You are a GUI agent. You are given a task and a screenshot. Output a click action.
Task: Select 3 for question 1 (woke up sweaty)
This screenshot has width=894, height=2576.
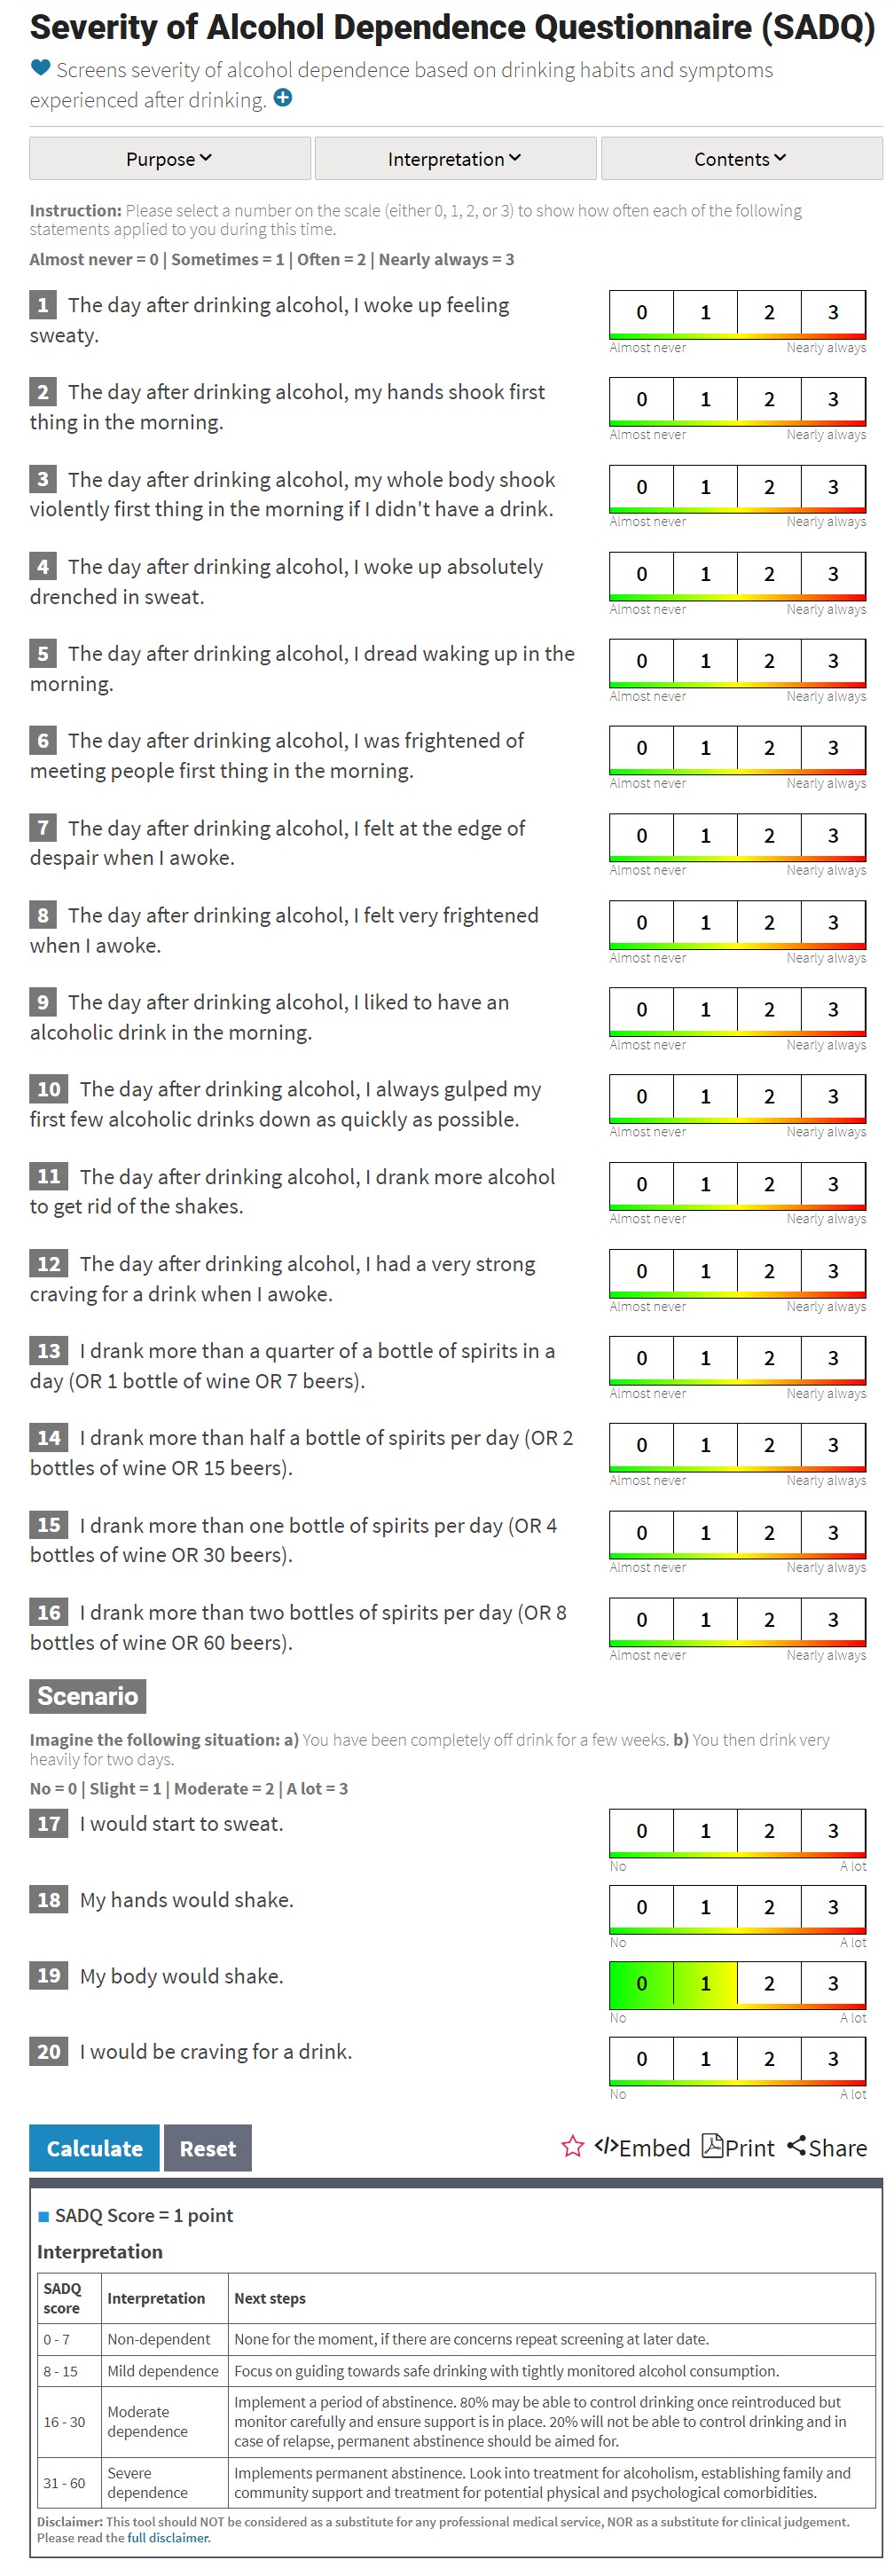click(x=832, y=313)
